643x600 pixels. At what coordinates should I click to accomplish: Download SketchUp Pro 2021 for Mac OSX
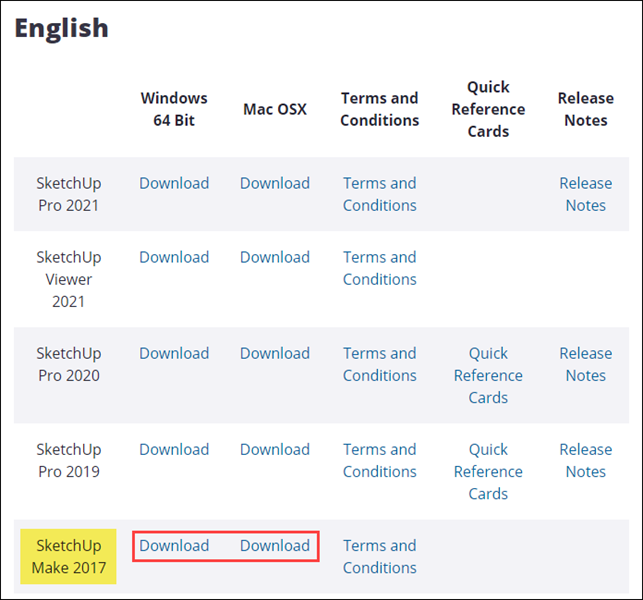[x=275, y=183]
